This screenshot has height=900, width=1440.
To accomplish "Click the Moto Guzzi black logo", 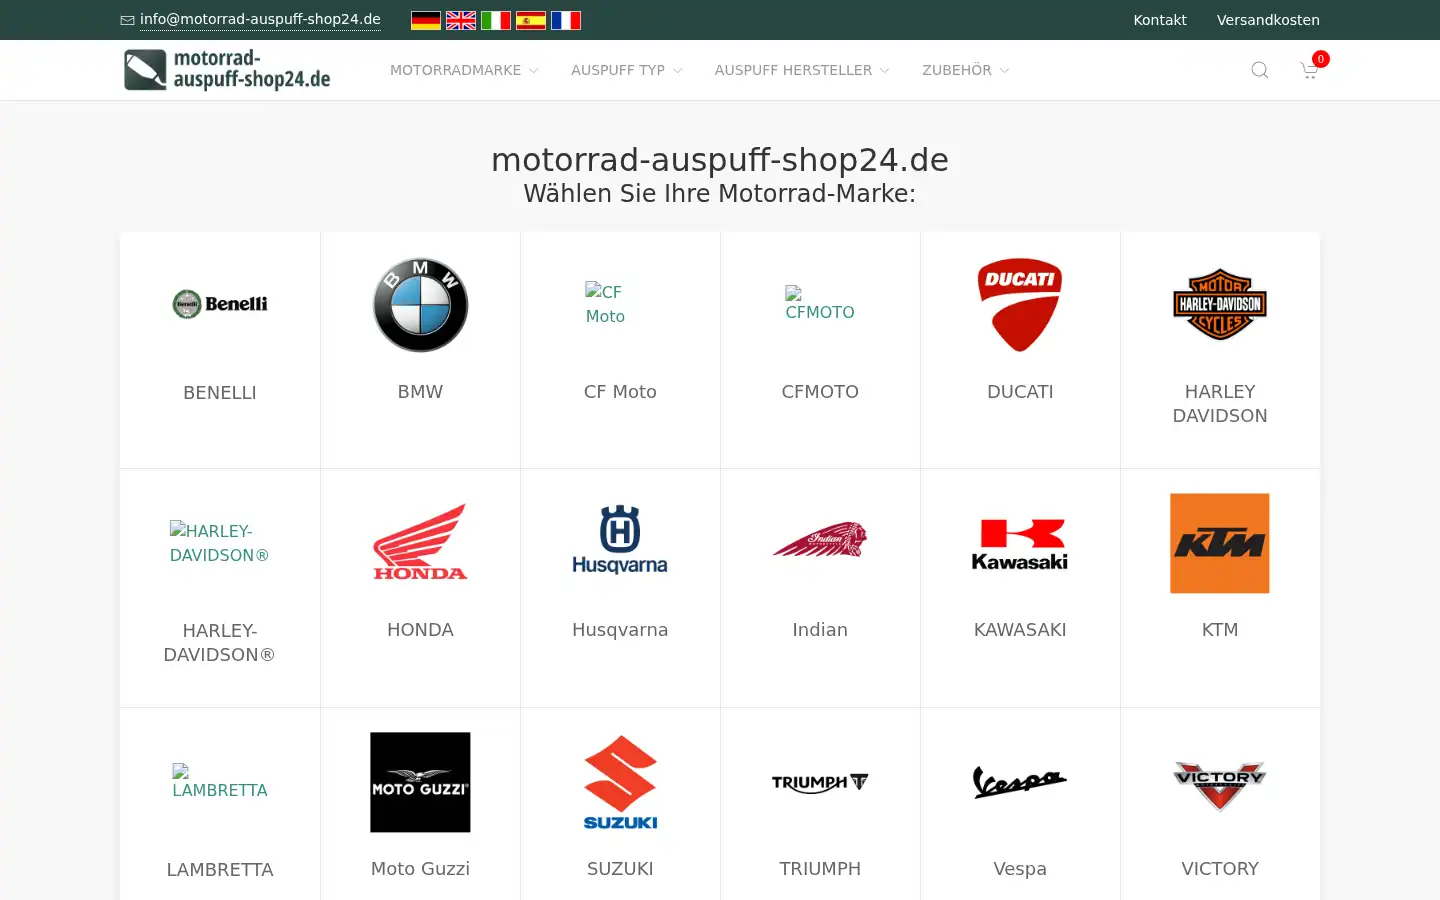I will (420, 782).
